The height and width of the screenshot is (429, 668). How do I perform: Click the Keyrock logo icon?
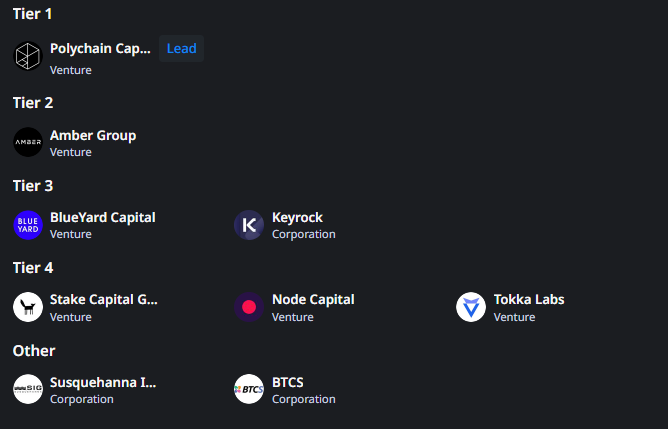(x=248, y=225)
